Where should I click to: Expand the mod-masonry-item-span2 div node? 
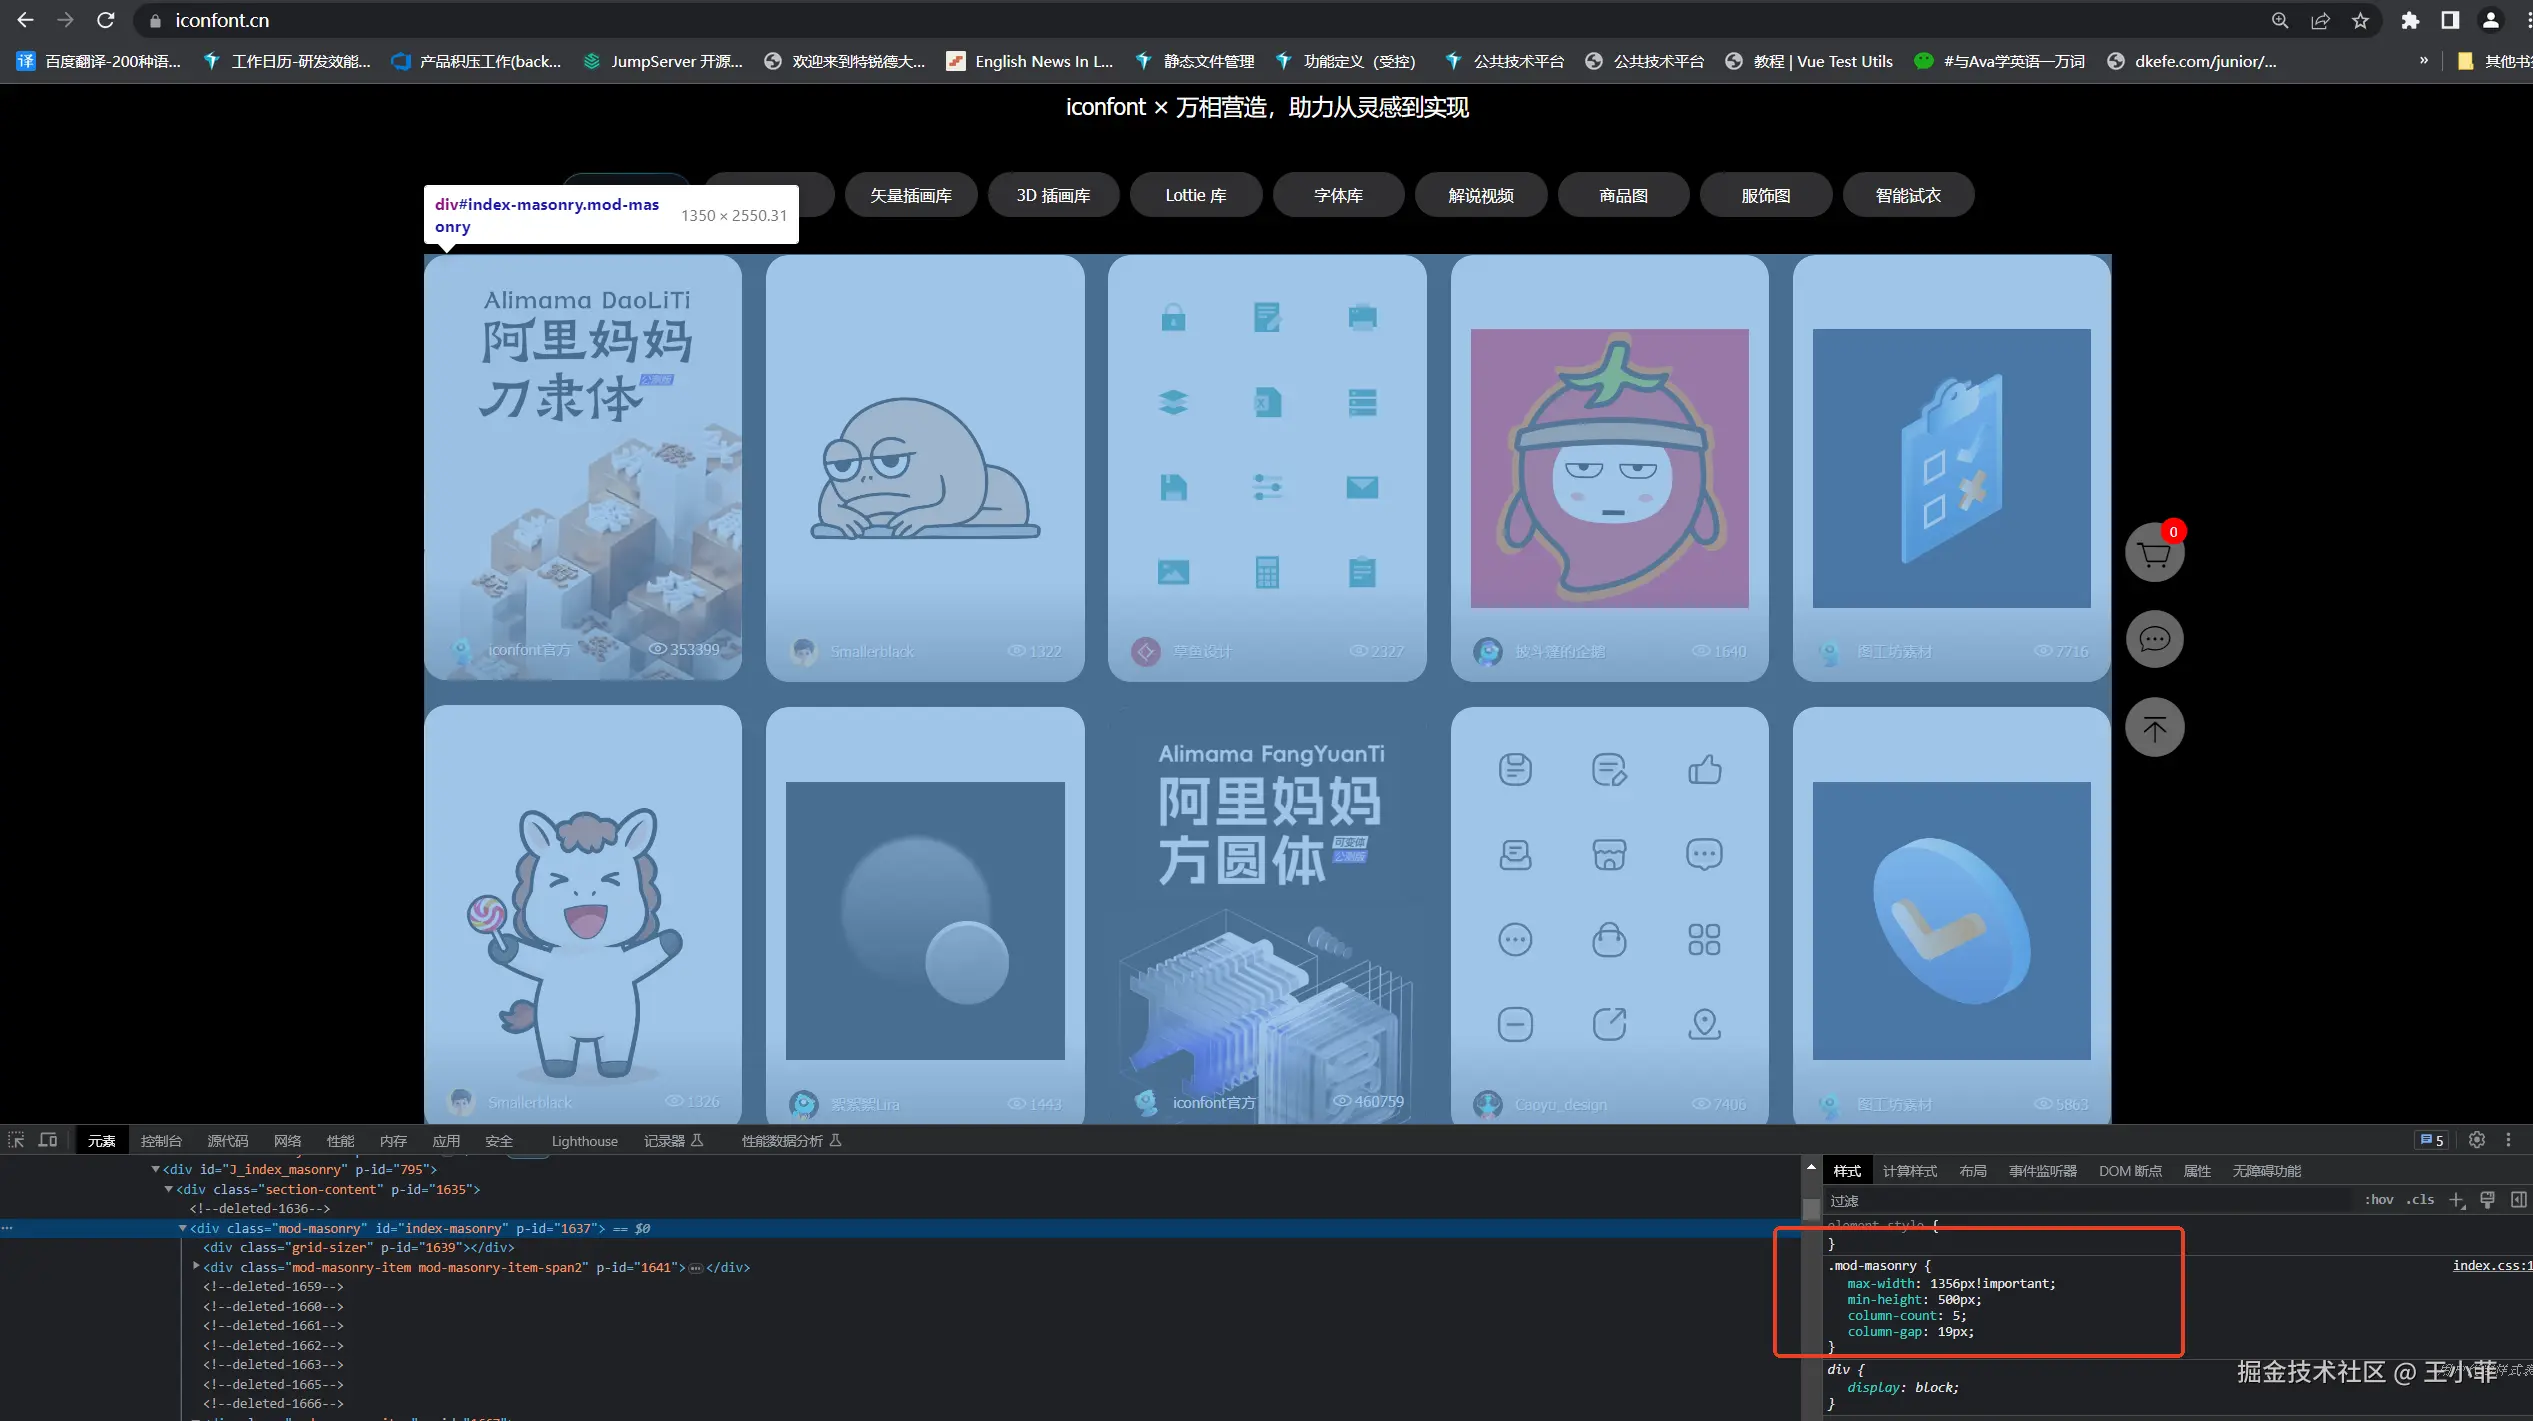click(x=196, y=1266)
